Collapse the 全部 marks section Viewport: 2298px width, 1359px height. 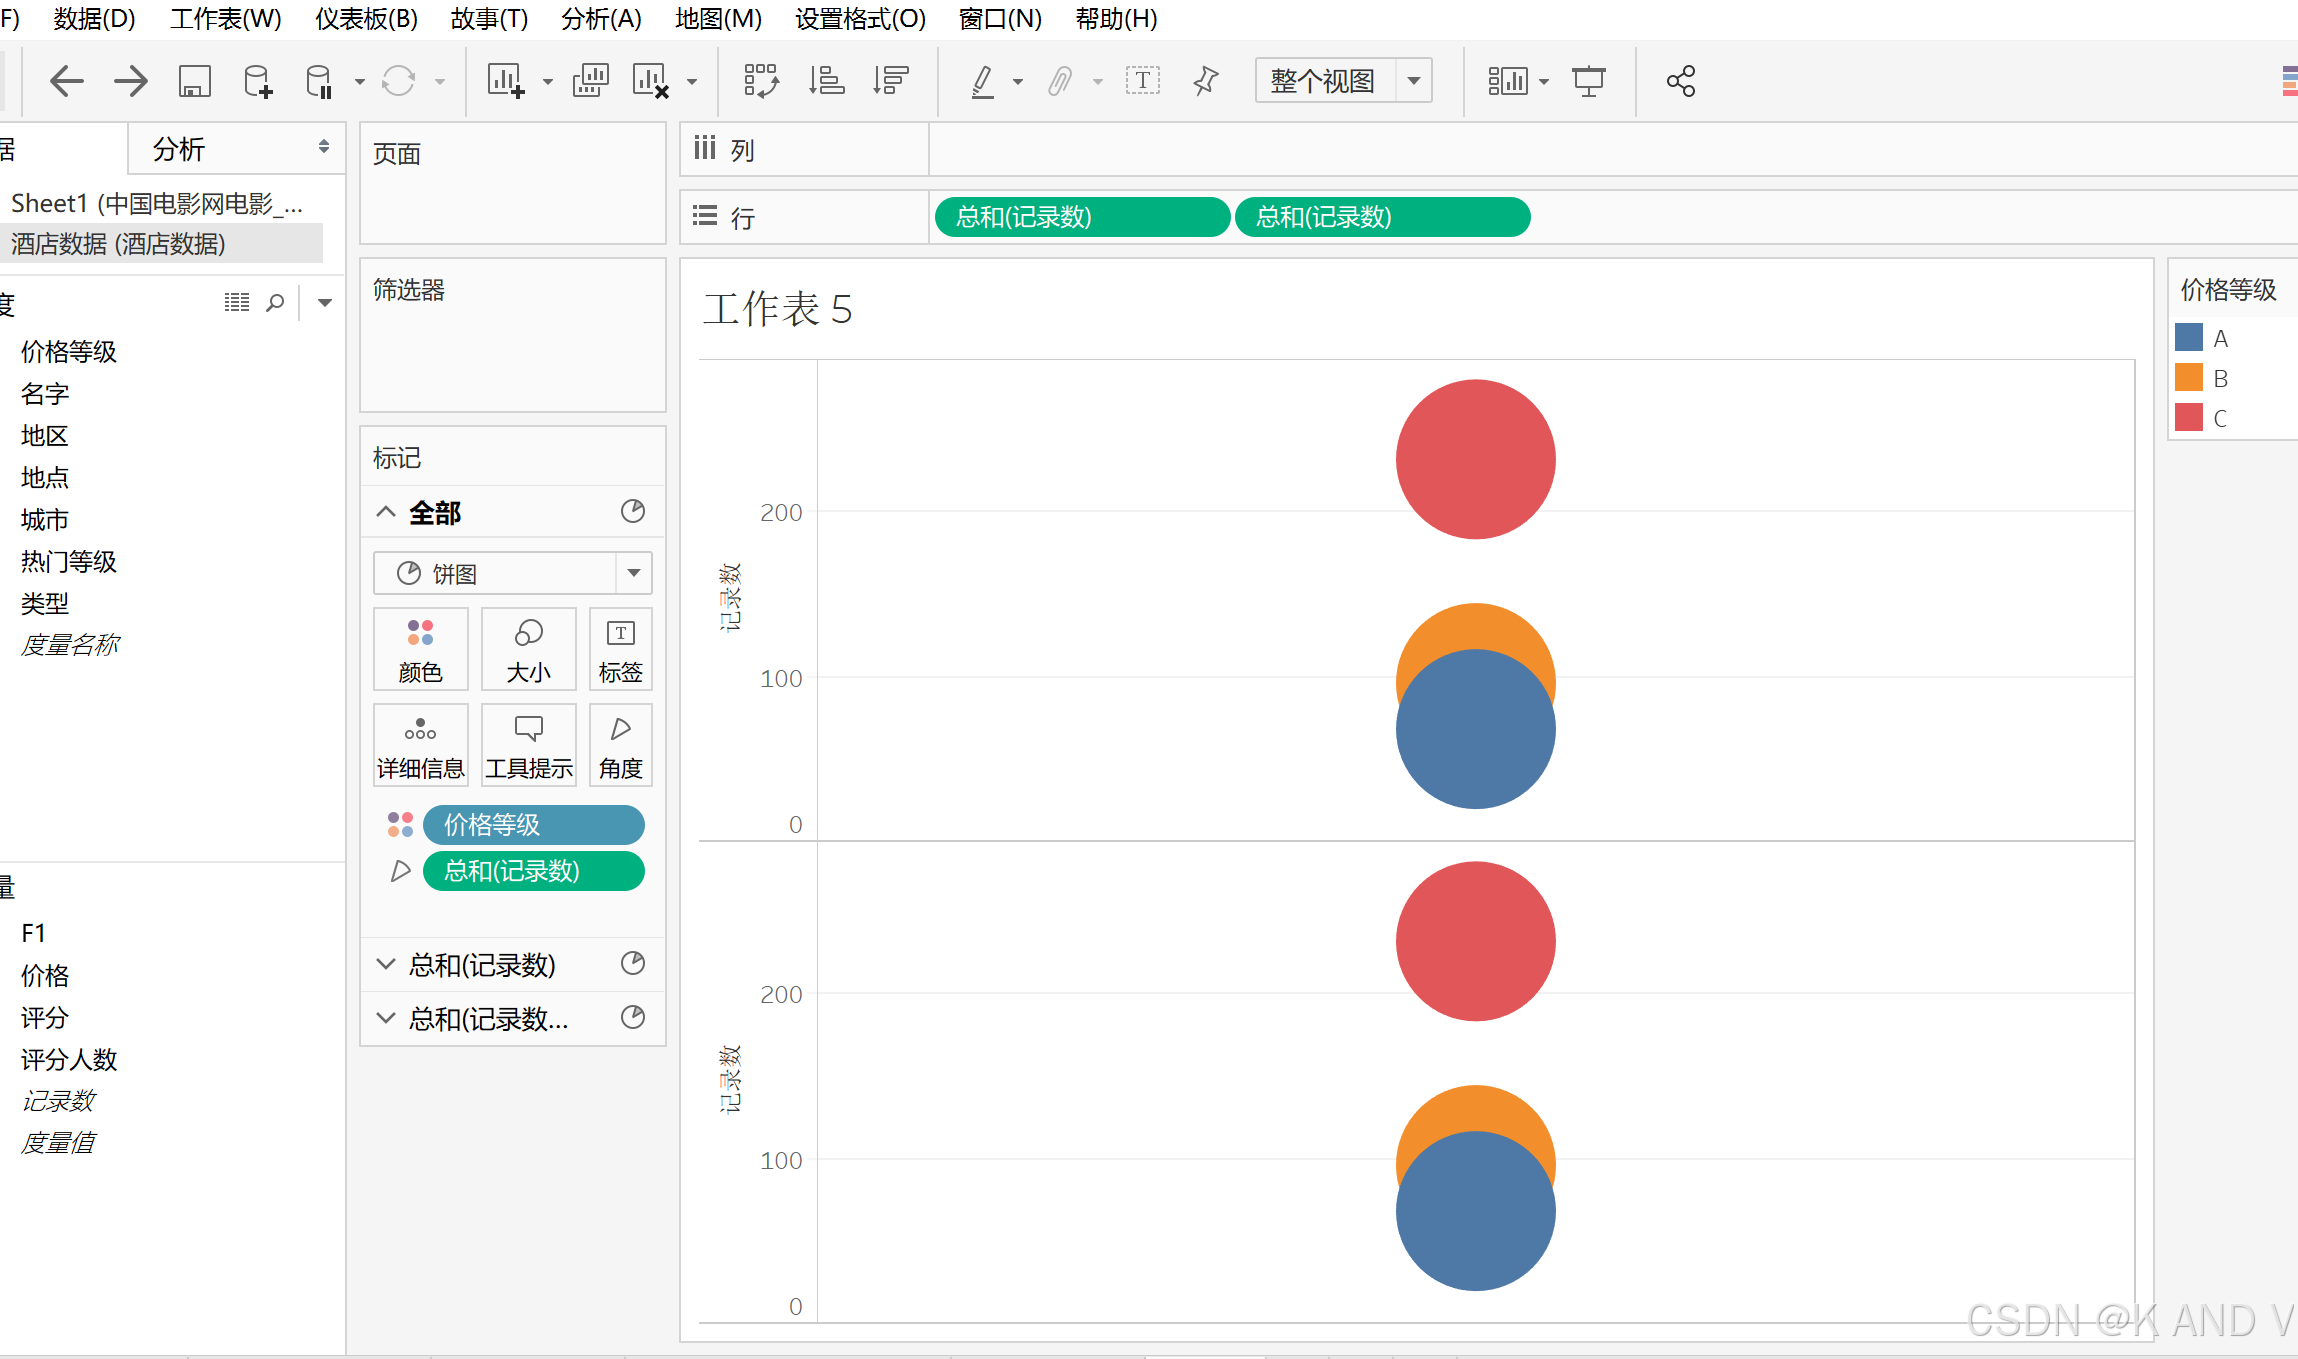(x=386, y=512)
